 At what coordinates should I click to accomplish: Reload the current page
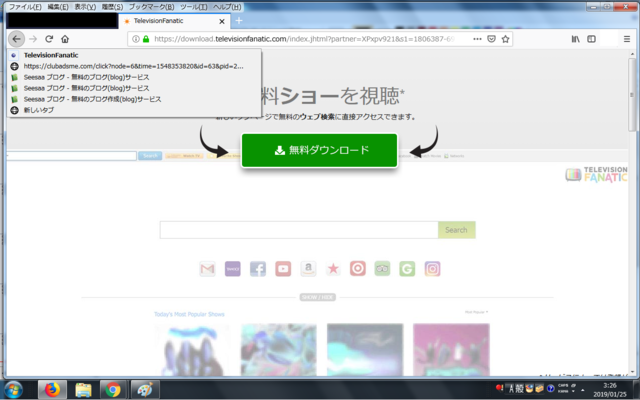tap(49, 39)
